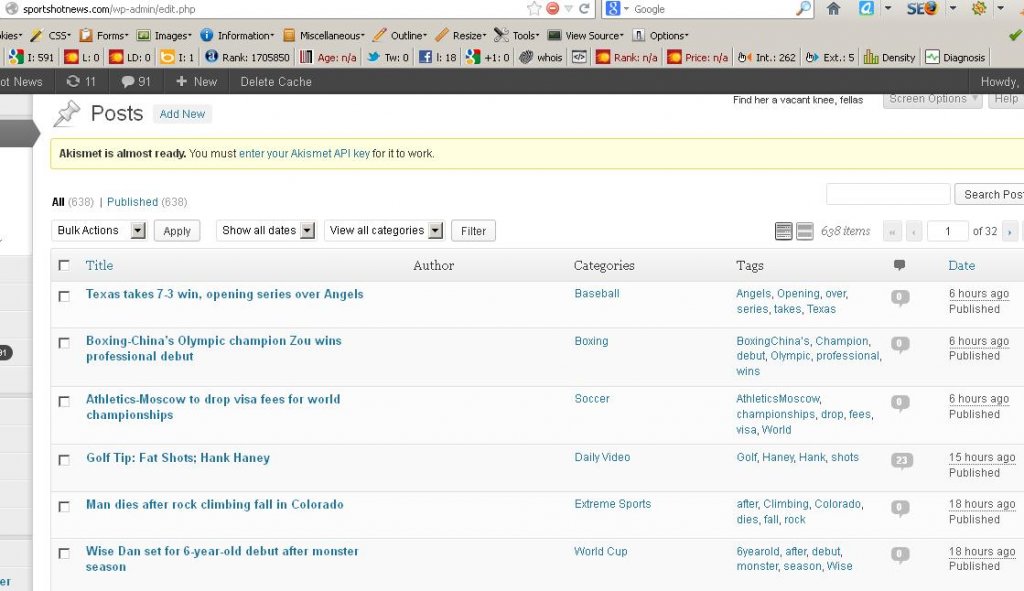Image resolution: width=1024 pixels, height=591 pixels.
Task: Open the View all categories dropdown
Action: pyautogui.click(x=385, y=231)
